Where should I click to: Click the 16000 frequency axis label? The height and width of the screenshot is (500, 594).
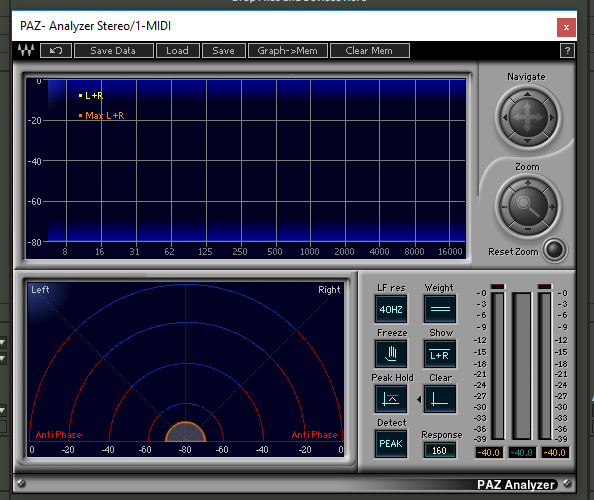[450, 252]
